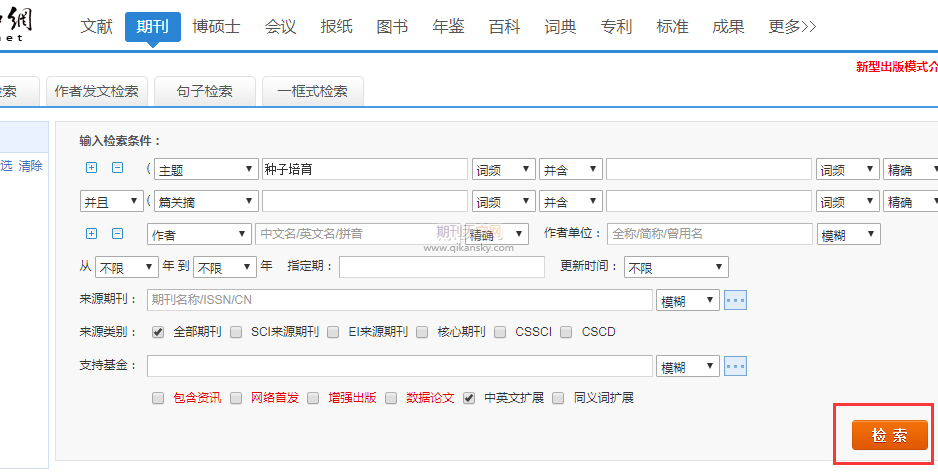
Task: Open the 来源期刊 browse button
Action: [x=736, y=300]
